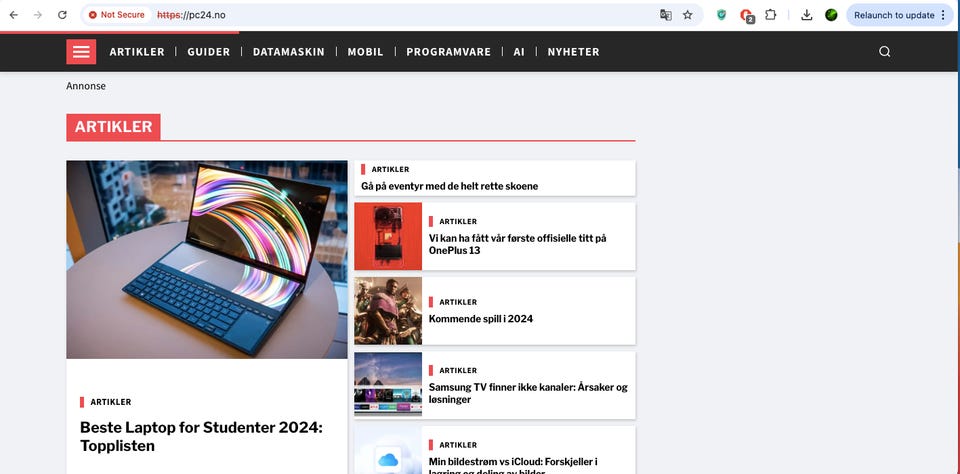960x474 pixels.
Task: Open OnePlus 13 første offisielle titt article
Action: 517,244
